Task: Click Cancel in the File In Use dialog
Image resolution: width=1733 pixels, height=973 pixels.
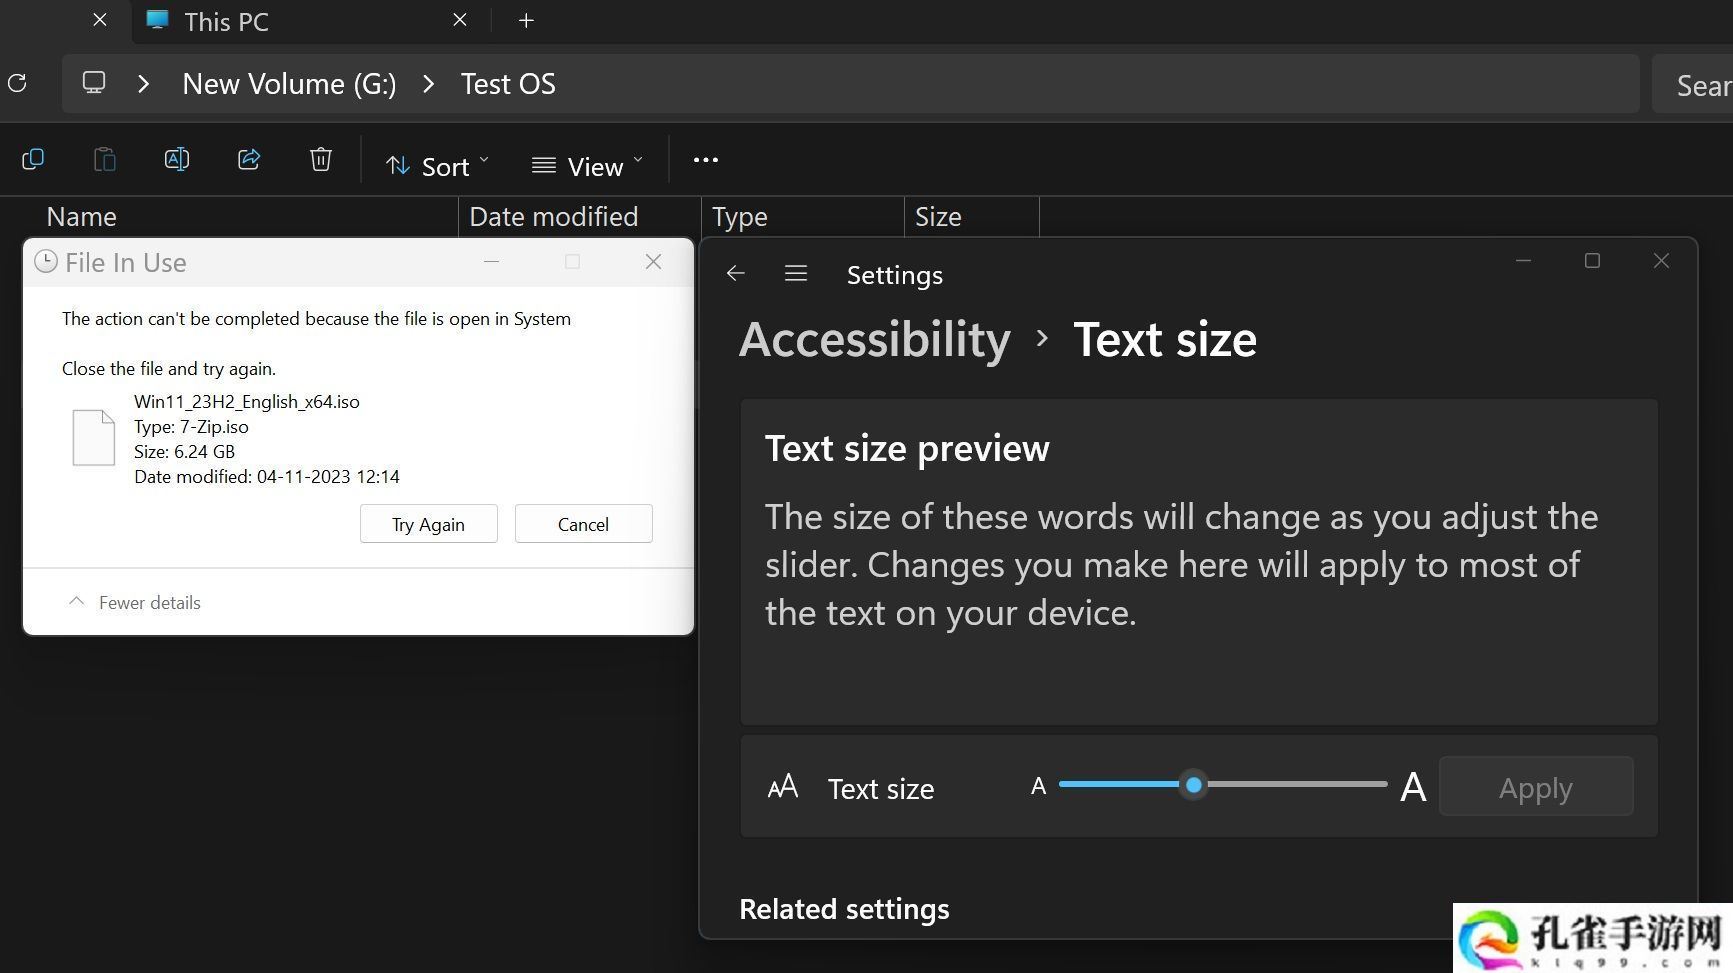Action: point(583,523)
